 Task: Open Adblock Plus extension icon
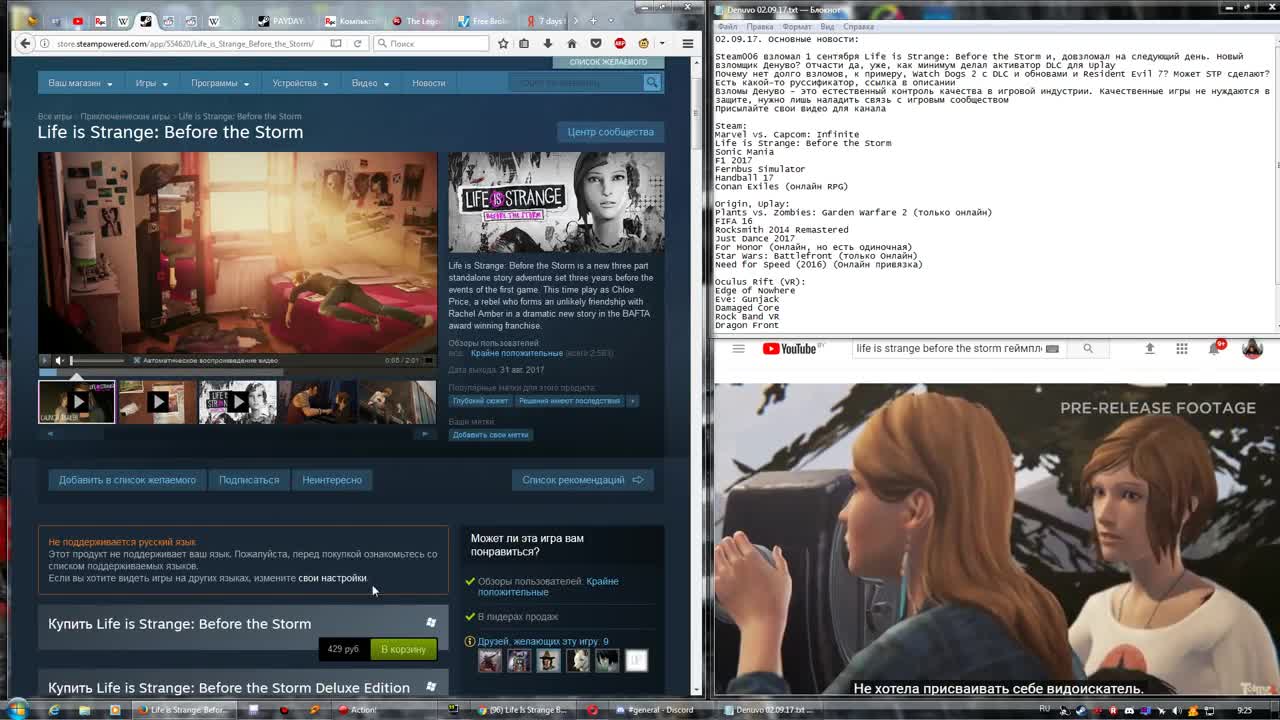coord(620,43)
